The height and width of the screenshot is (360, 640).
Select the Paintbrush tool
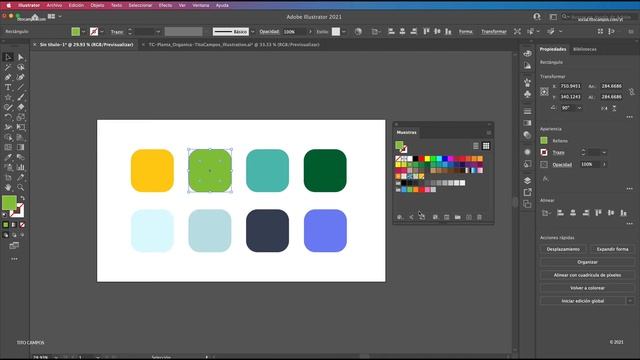(x=20, y=97)
